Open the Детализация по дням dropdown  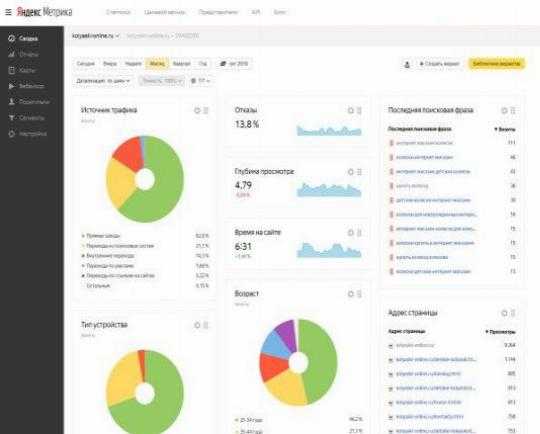pyautogui.click(x=103, y=81)
